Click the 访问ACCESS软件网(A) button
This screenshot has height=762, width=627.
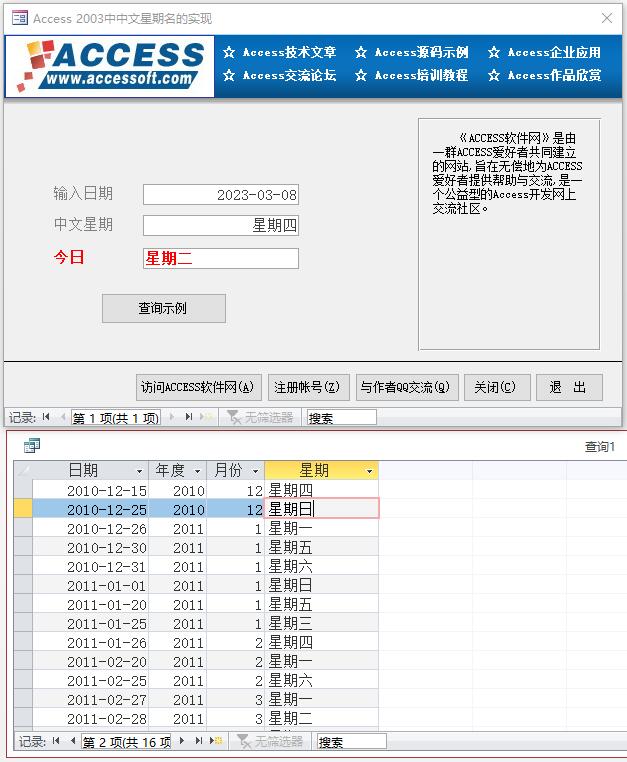click(x=198, y=387)
